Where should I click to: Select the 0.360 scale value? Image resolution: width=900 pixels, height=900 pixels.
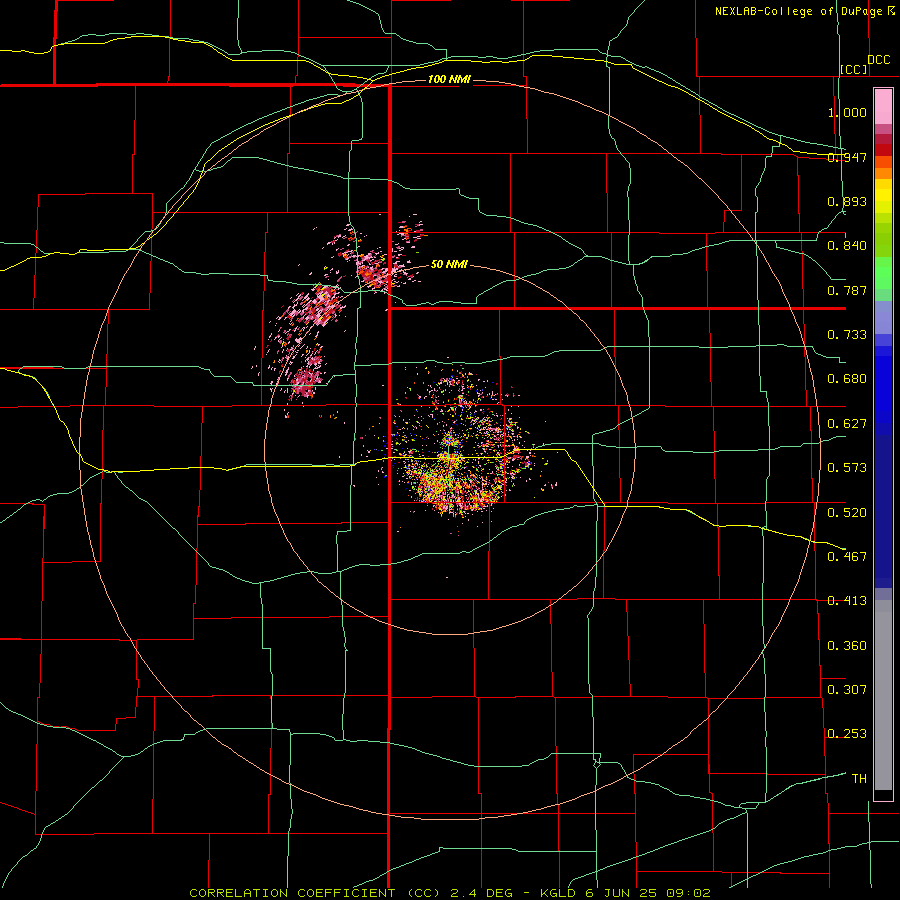(847, 646)
